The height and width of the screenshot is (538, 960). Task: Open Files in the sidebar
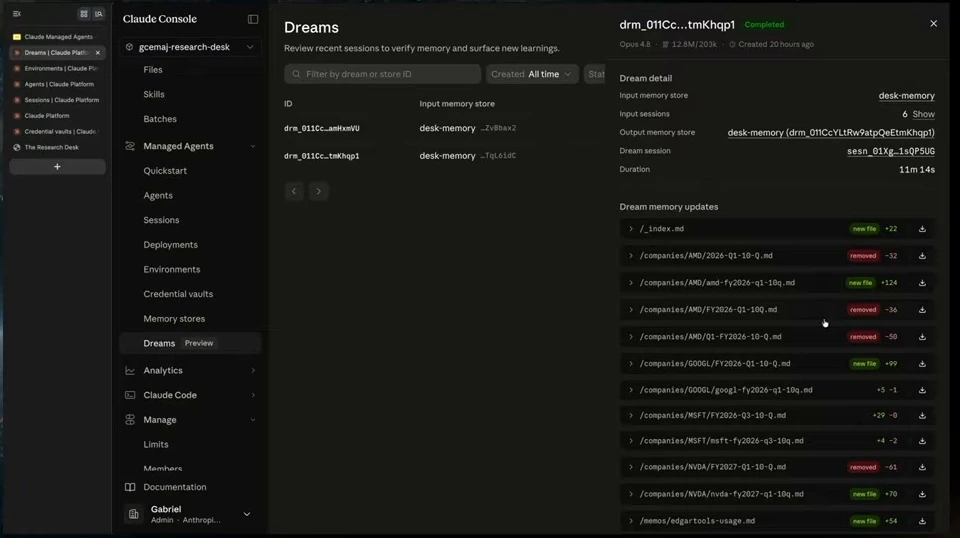(x=153, y=70)
